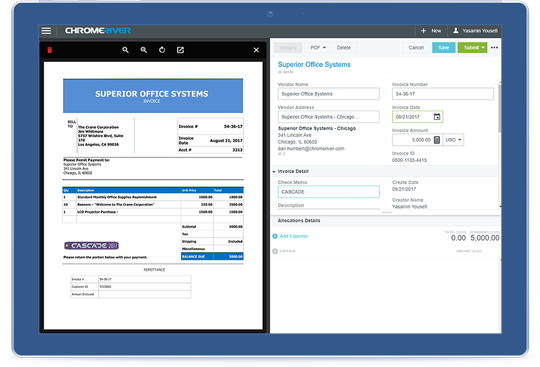Click the greyed Images button
The height and width of the screenshot is (367, 540).
(x=288, y=48)
